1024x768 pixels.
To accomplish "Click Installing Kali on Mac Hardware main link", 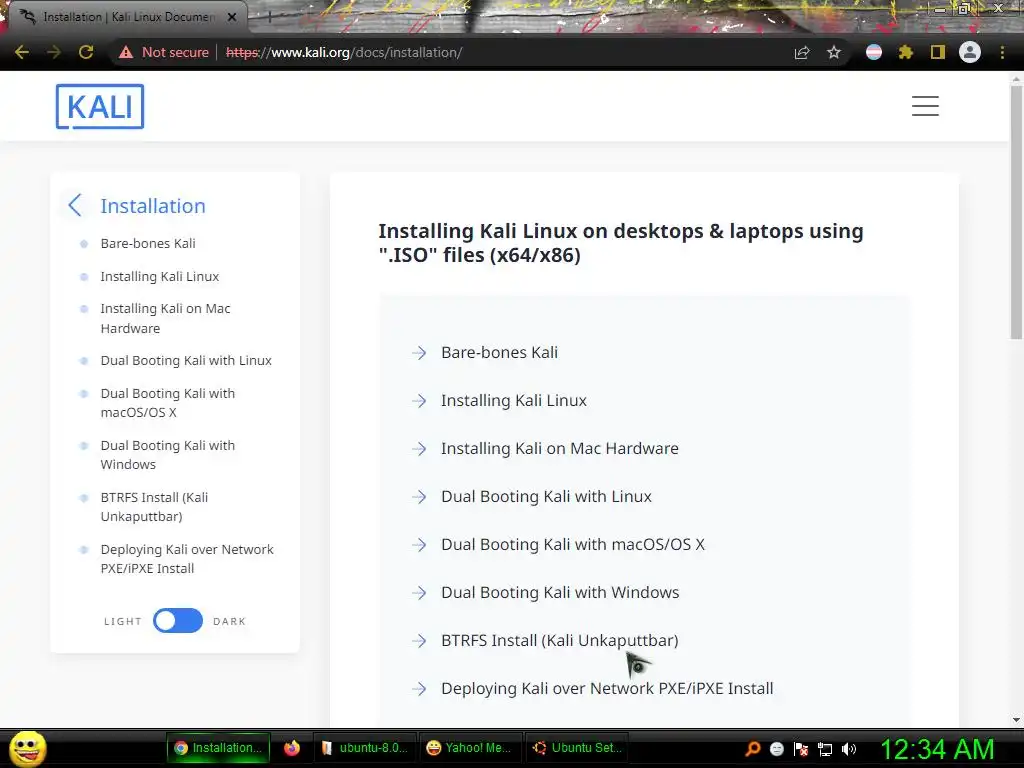I will (560, 449).
